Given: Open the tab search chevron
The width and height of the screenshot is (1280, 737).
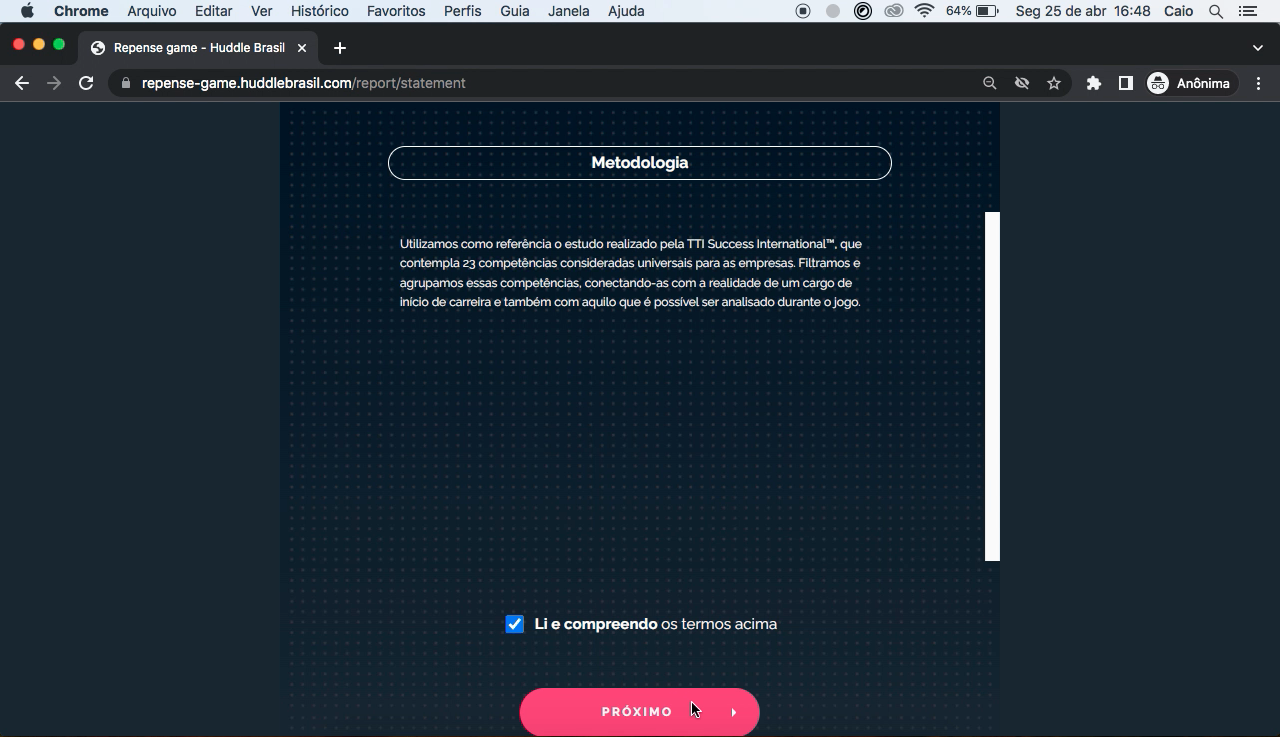Looking at the screenshot, I should pos(1257,46).
